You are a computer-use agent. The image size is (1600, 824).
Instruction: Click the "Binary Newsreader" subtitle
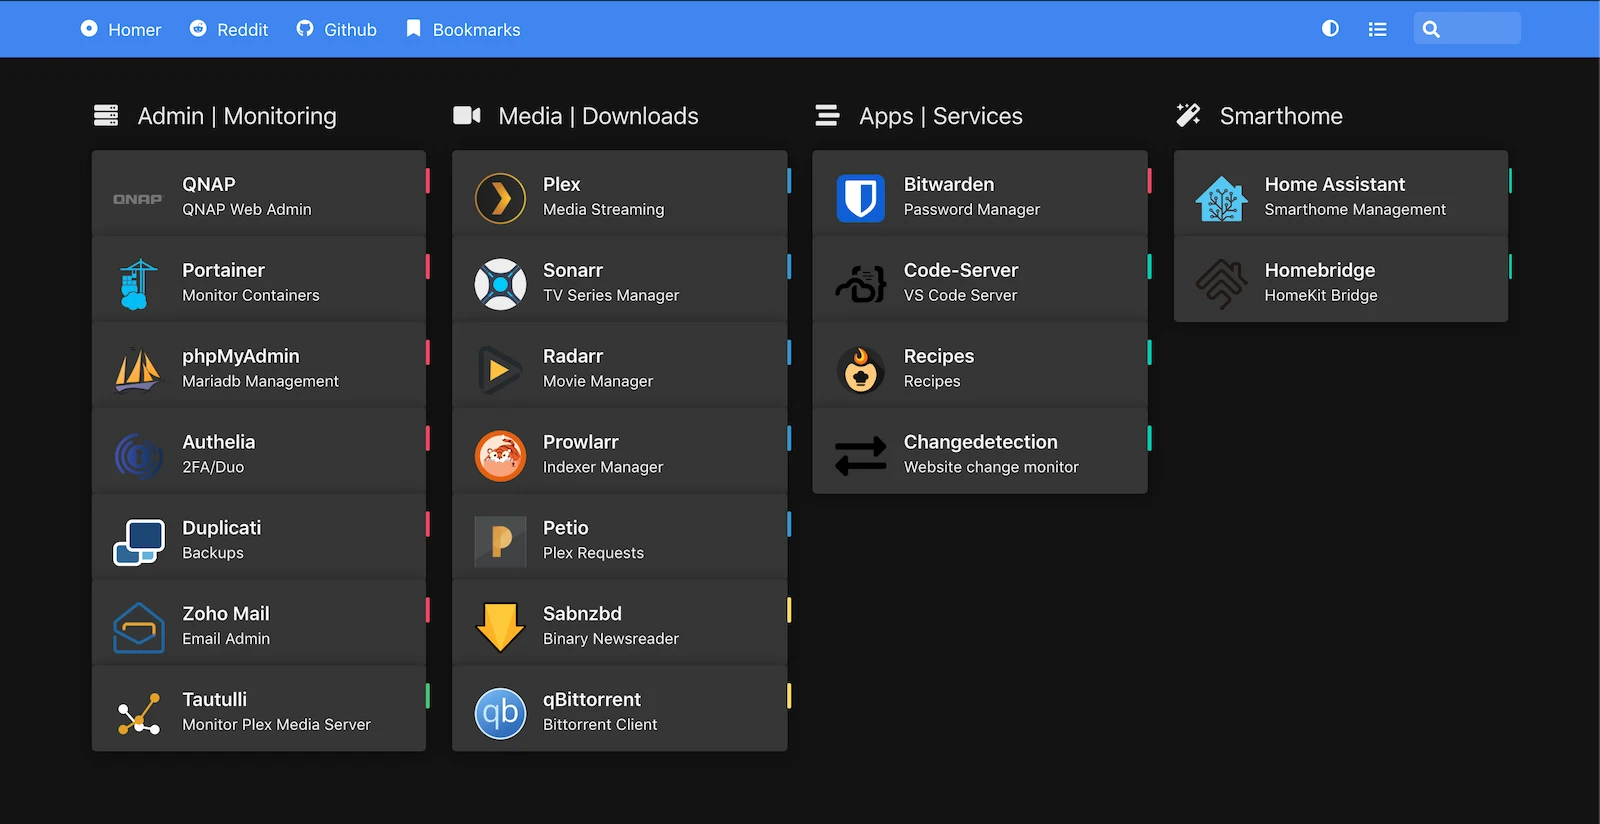pyautogui.click(x=611, y=639)
